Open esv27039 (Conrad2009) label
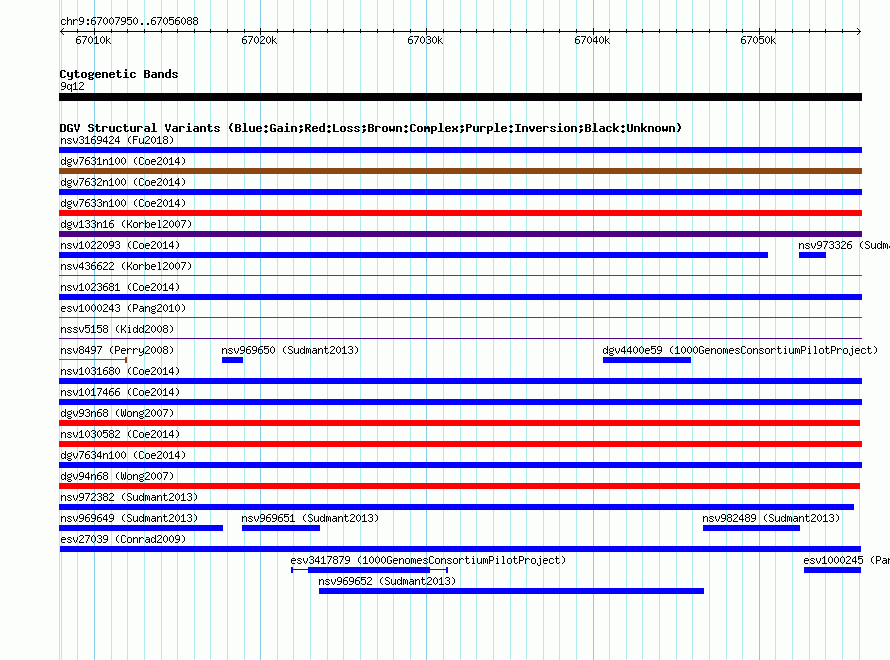 [123, 539]
